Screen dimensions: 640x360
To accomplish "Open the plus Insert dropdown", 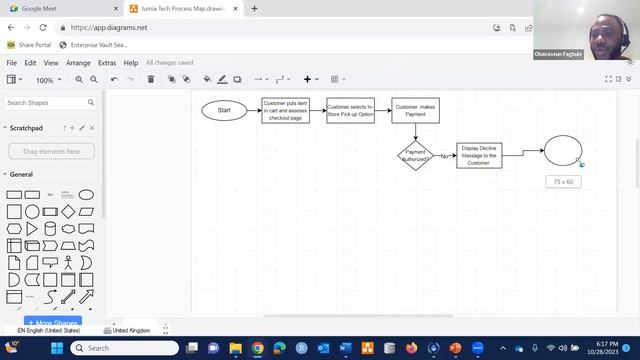I will [311, 79].
